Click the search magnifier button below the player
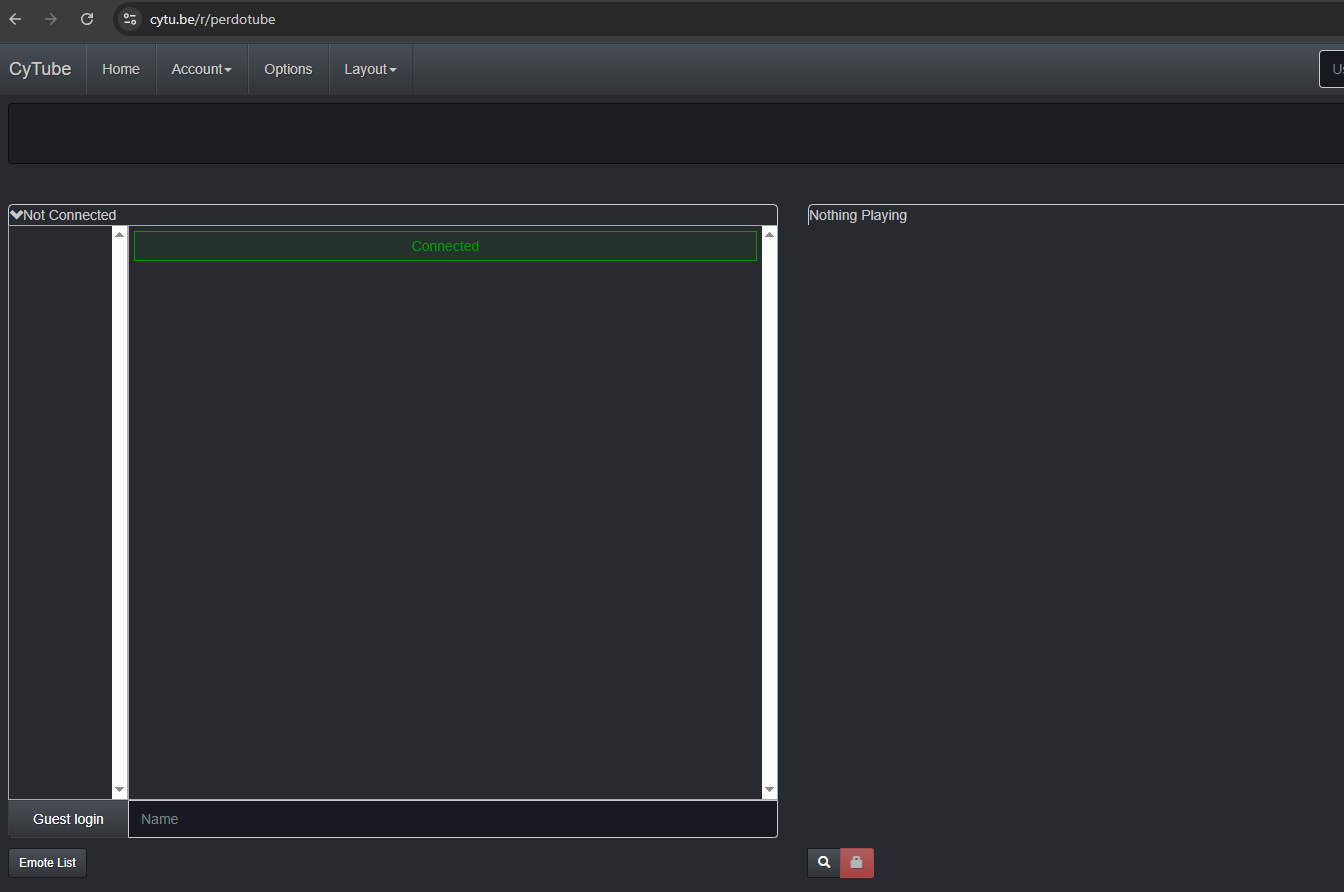 824,862
